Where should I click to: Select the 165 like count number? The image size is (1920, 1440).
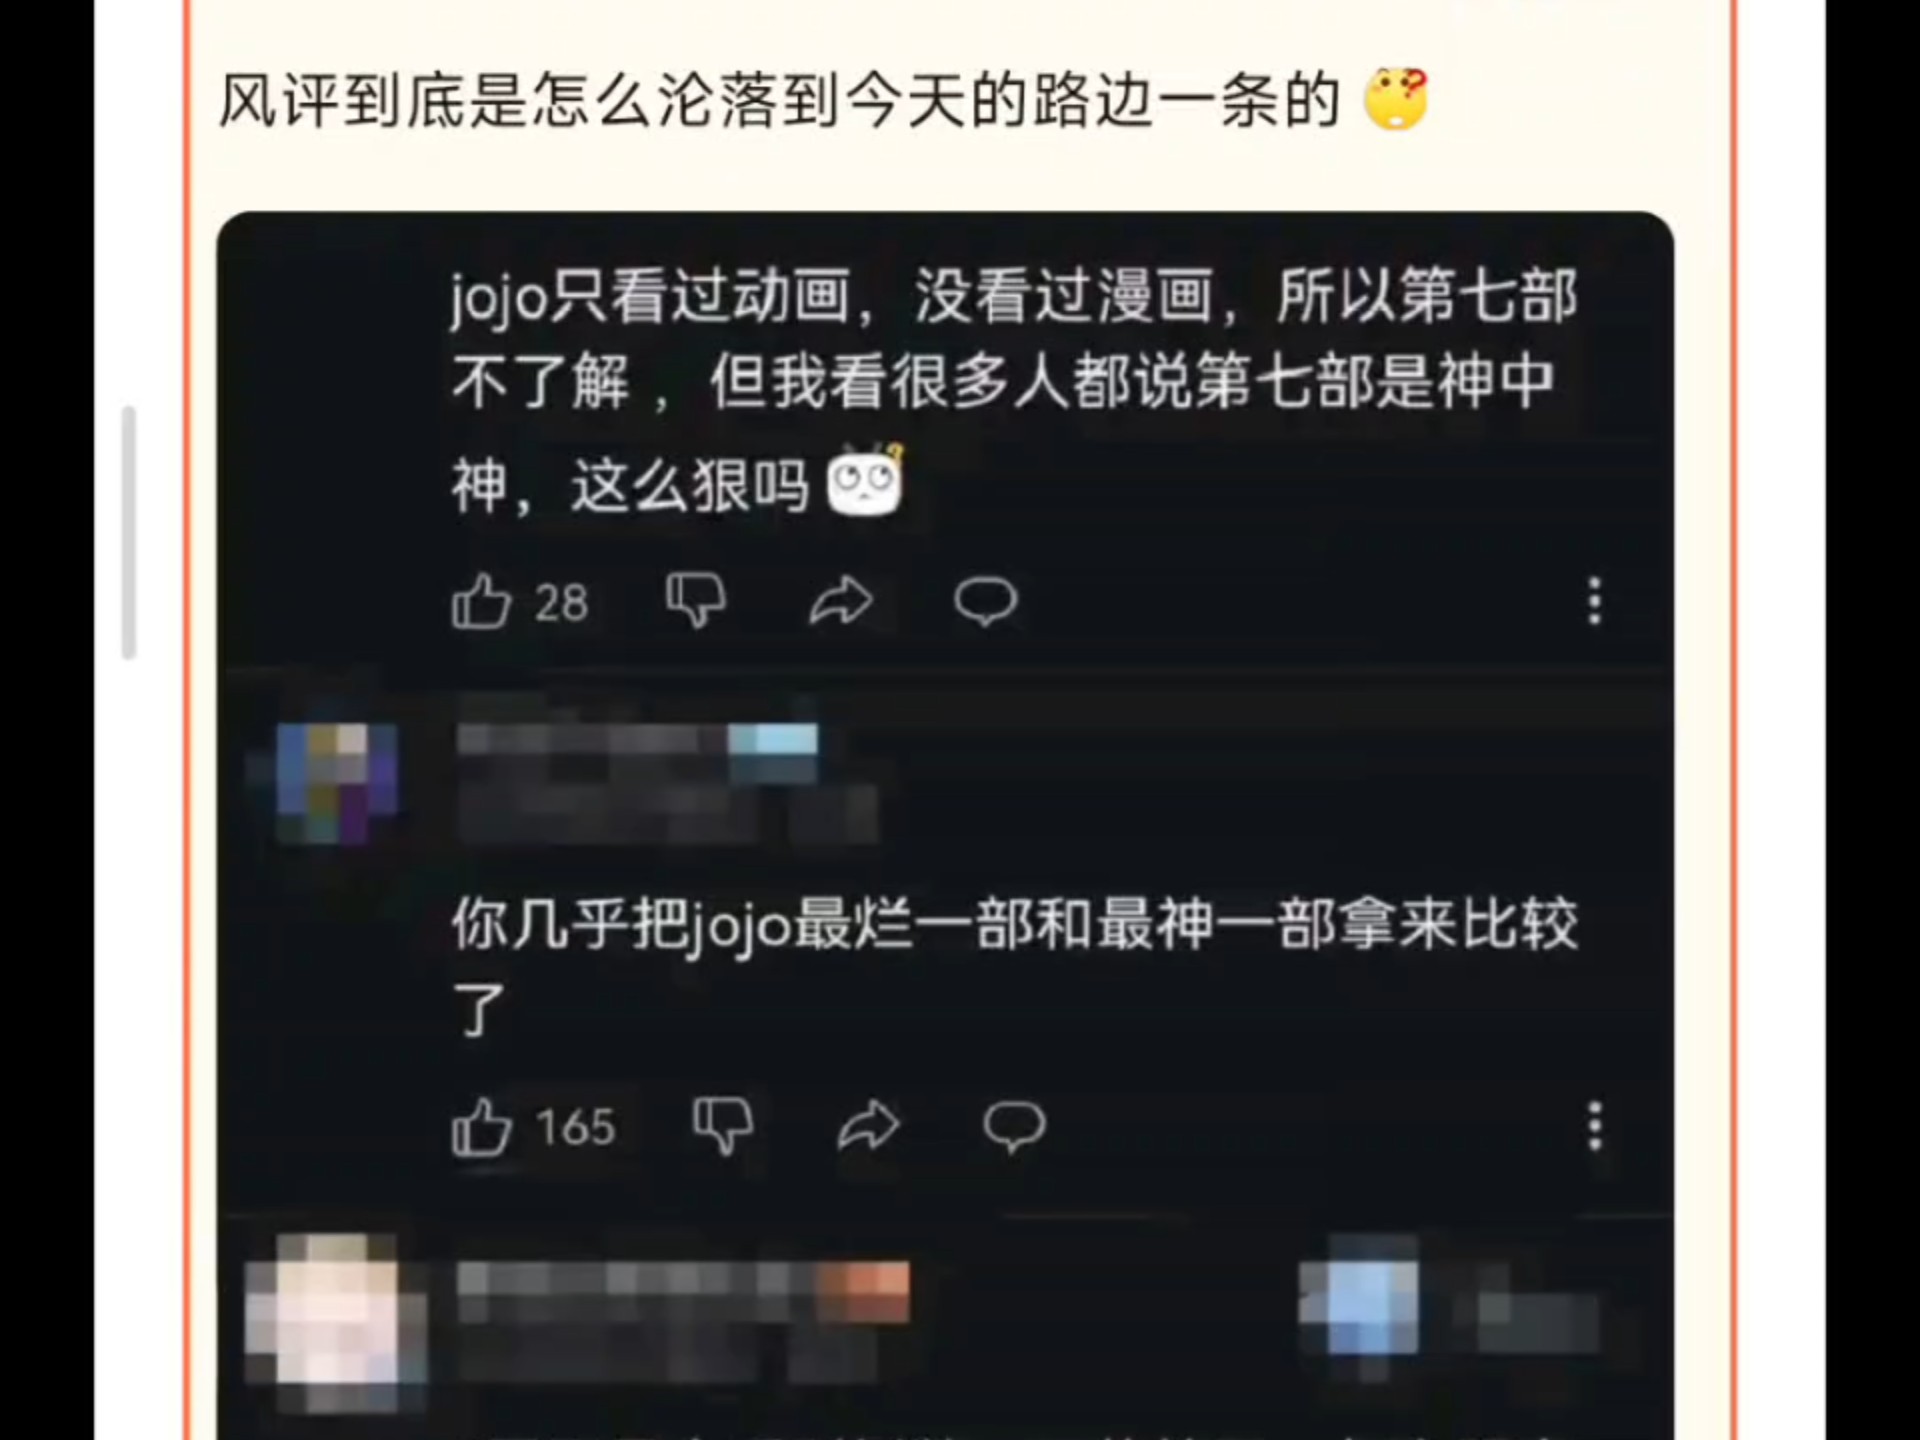575,1128
